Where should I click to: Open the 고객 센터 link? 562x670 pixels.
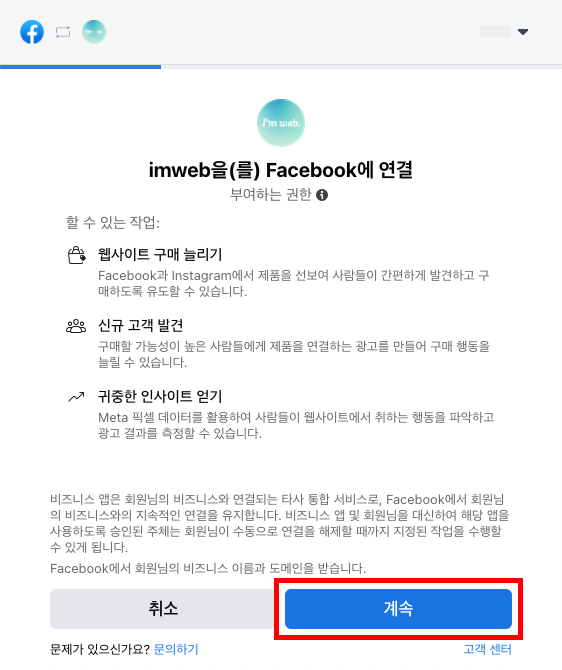[x=488, y=649]
